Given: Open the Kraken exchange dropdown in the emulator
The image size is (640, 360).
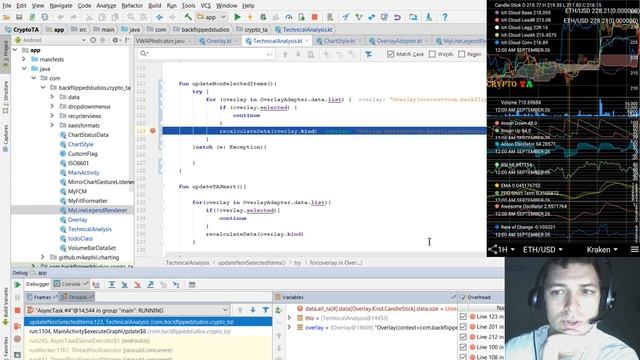Looking at the screenshot, I should (x=602, y=249).
